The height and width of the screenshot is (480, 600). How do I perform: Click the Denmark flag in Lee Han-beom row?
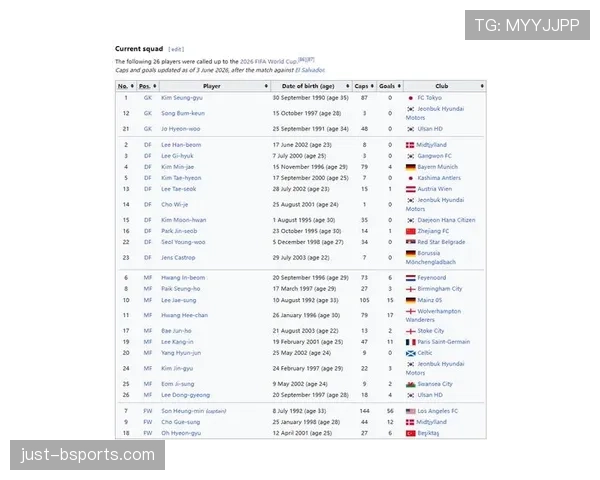point(410,145)
